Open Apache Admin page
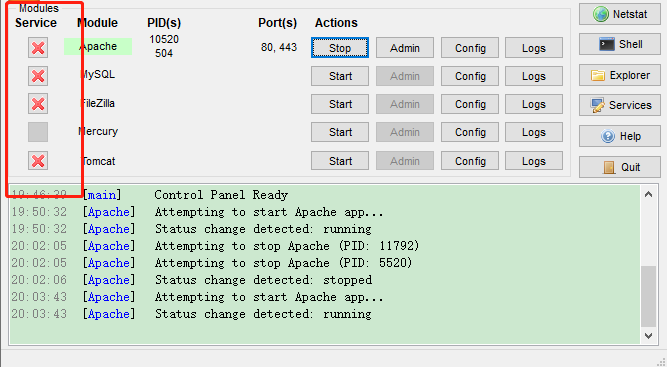This screenshot has height=367, width=667. (x=405, y=48)
